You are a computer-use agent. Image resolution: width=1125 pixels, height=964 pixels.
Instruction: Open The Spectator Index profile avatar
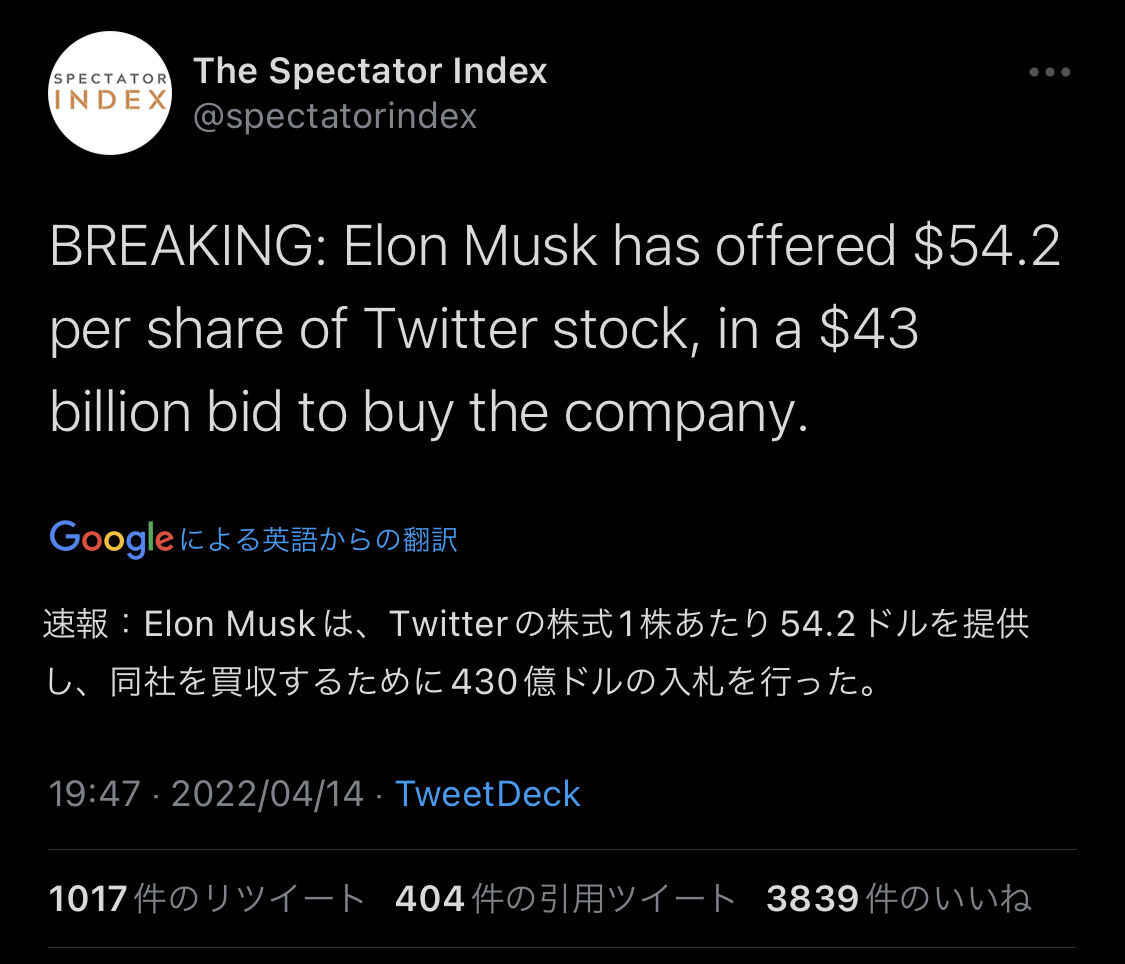point(110,93)
